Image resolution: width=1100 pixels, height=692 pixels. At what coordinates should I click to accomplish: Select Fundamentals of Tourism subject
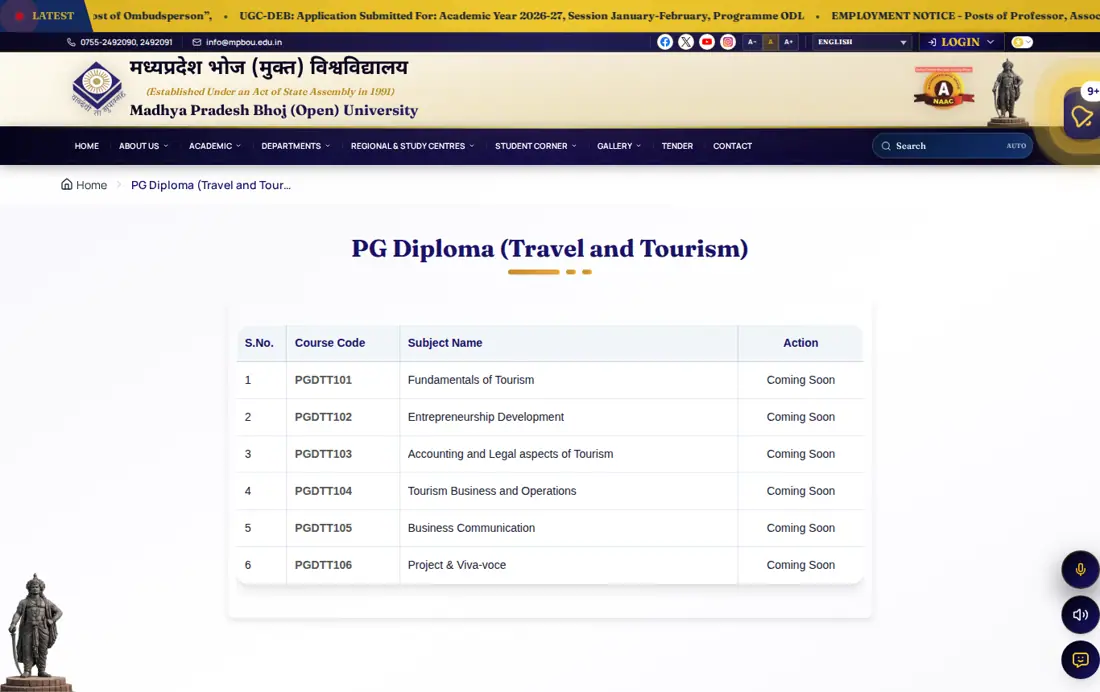tap(471, 380)
